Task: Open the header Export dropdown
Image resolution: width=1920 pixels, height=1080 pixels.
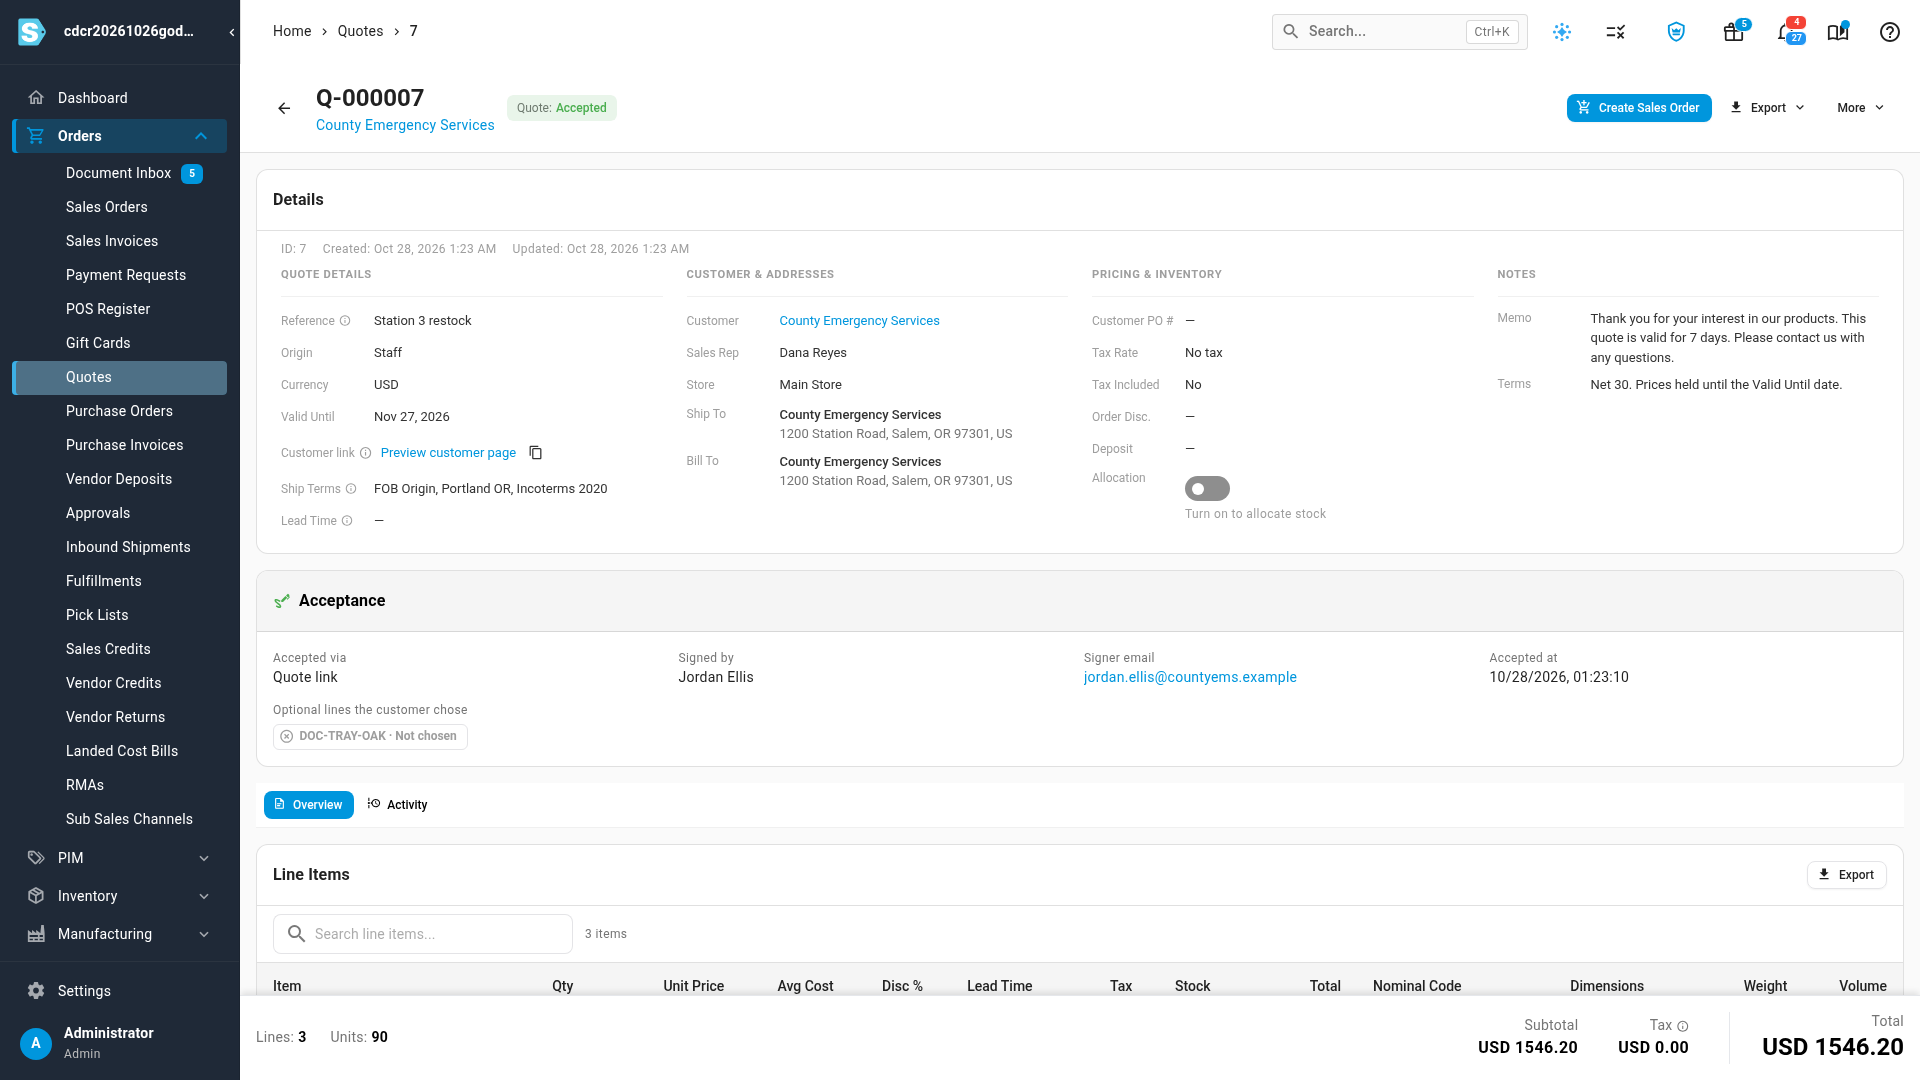Action: (x=1768, y=108)
